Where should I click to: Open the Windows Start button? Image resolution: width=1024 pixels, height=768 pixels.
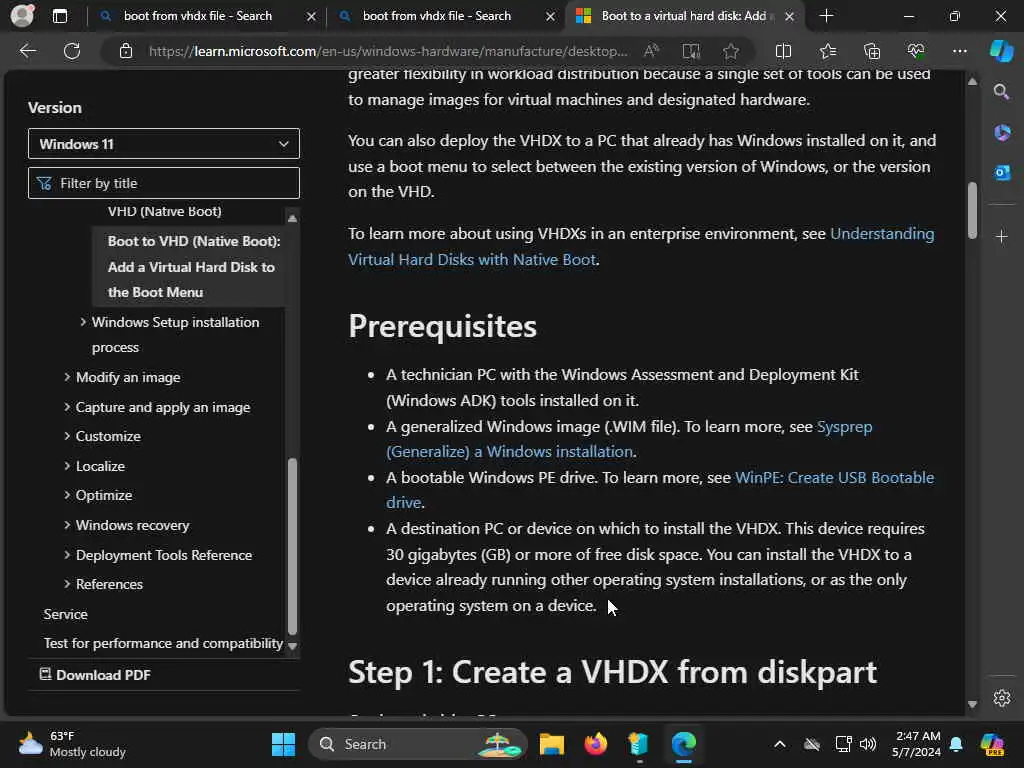283,744
